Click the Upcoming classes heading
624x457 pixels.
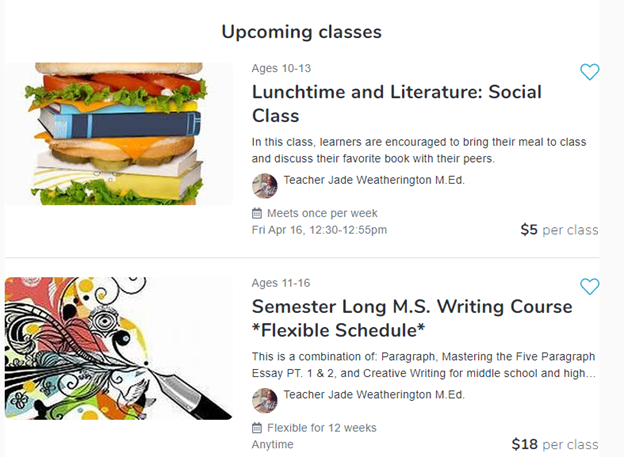(x=301, y=32)
